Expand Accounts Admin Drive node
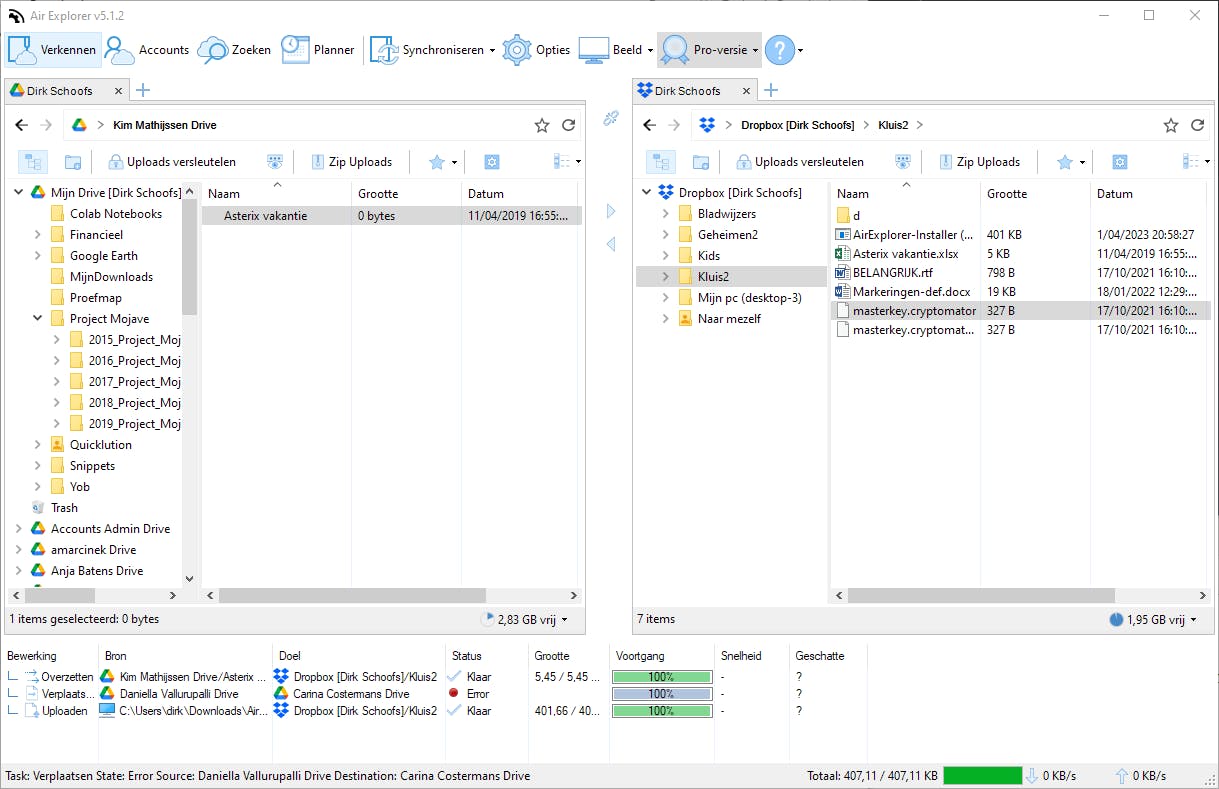Viewport: 1219px width, 789px height. click(x=18, y=528)
